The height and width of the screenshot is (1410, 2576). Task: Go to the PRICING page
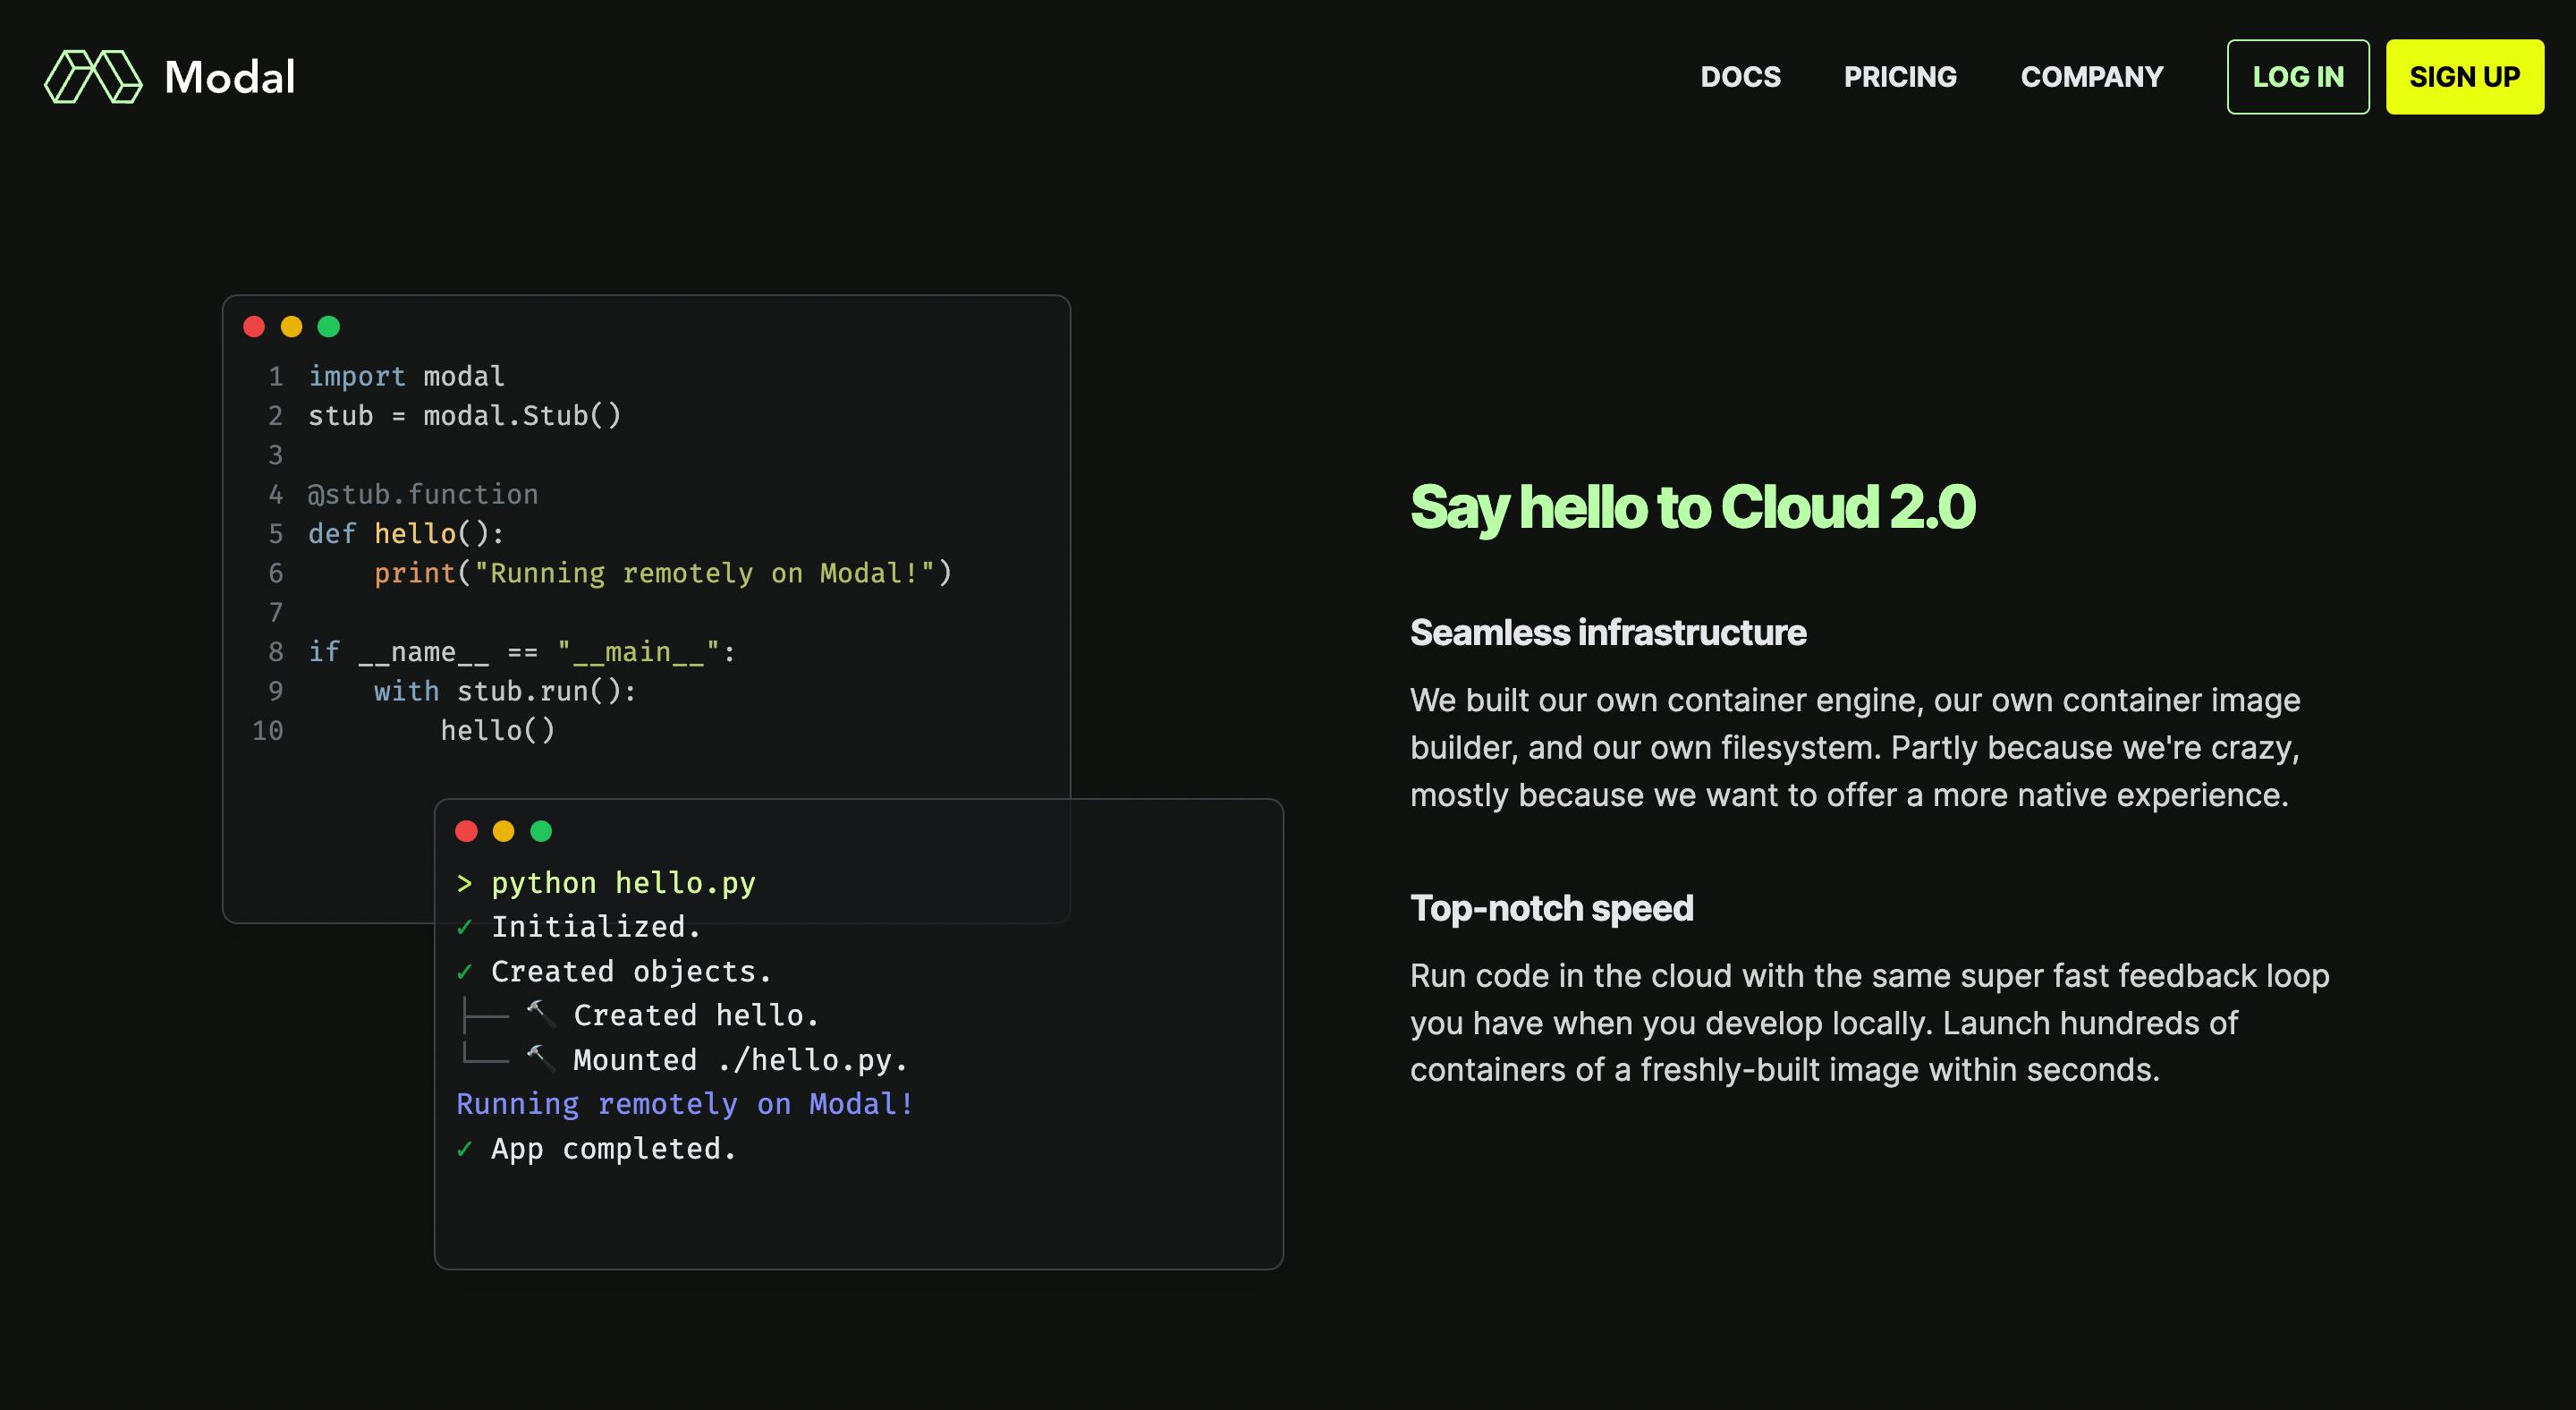(x=1900, y=77)
